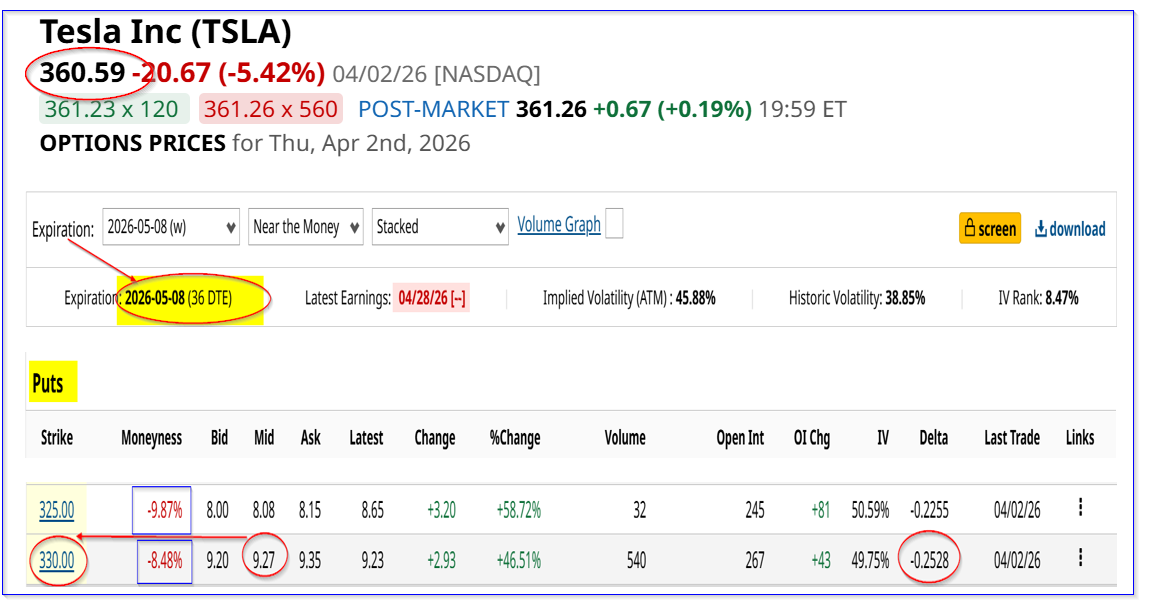Click the download arrow icon
Image resolution: width=1153 pixels, height=607 pixels.
click(x=1041, y=229)
